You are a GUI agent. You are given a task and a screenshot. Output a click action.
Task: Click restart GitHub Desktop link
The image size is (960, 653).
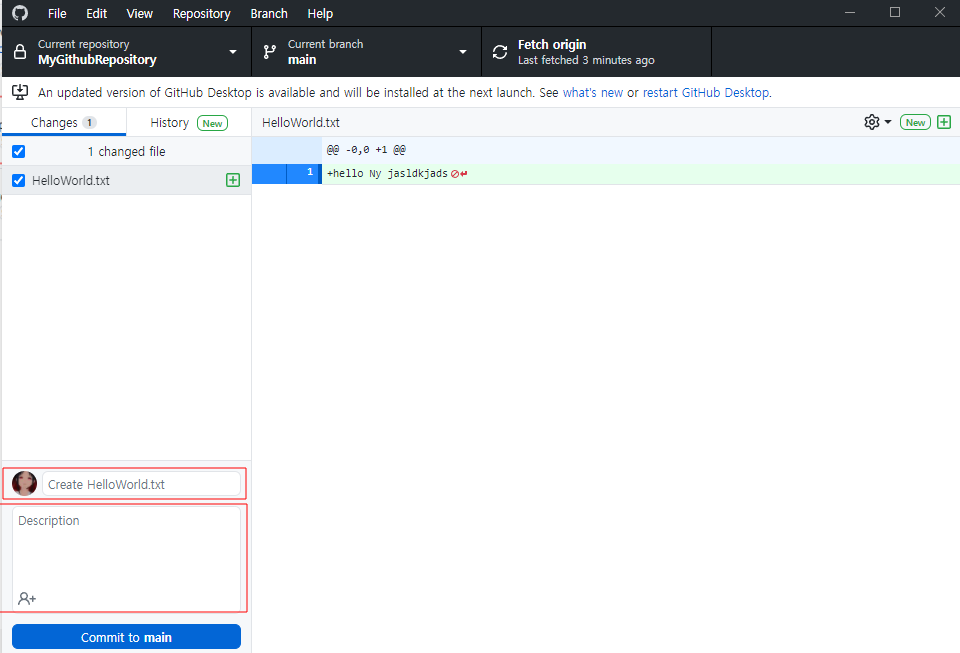pyautogui.click(x=706, y=92)
